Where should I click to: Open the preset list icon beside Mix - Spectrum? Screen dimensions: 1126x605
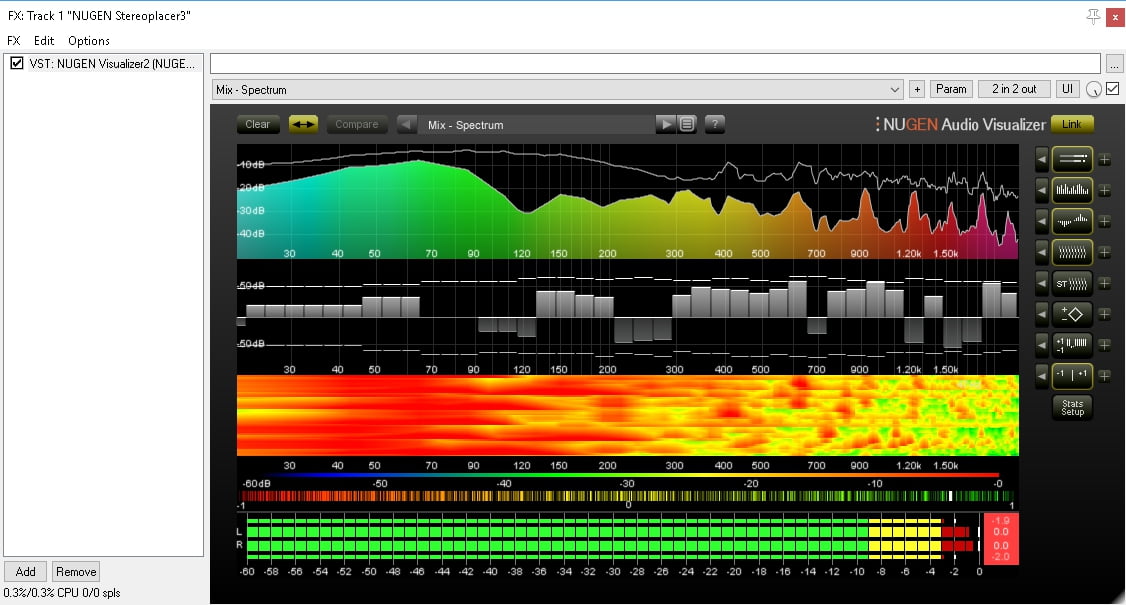point(687,125)
